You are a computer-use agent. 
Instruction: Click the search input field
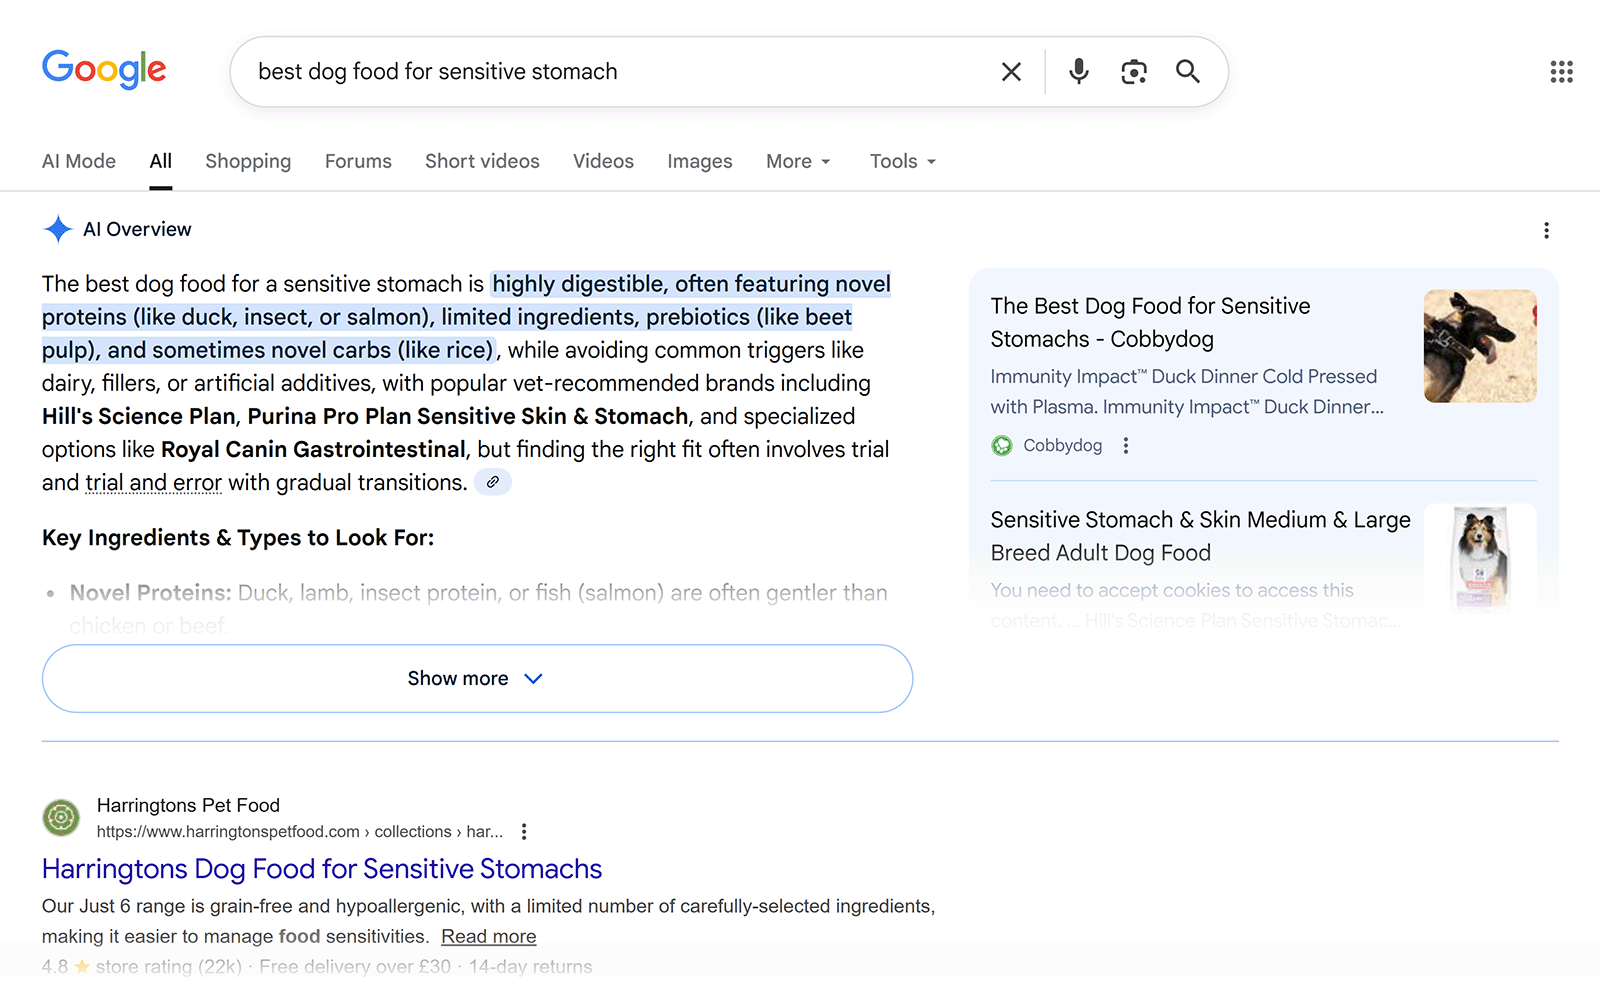coord(600,71)
